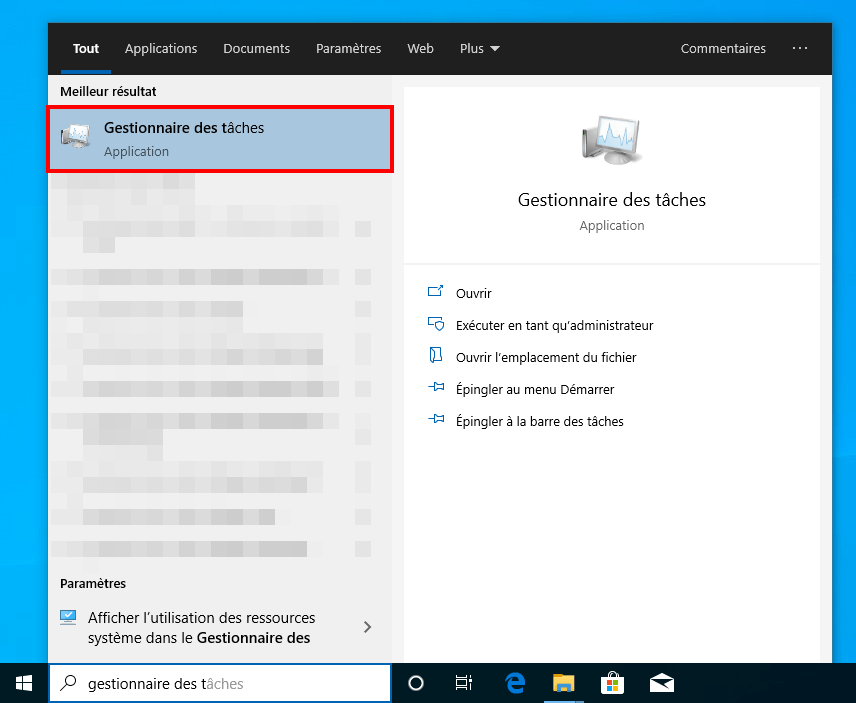The height and width of the screenshot is (703, 856).
Task: Switch to the Web tab
Action: tap(420, 49)
